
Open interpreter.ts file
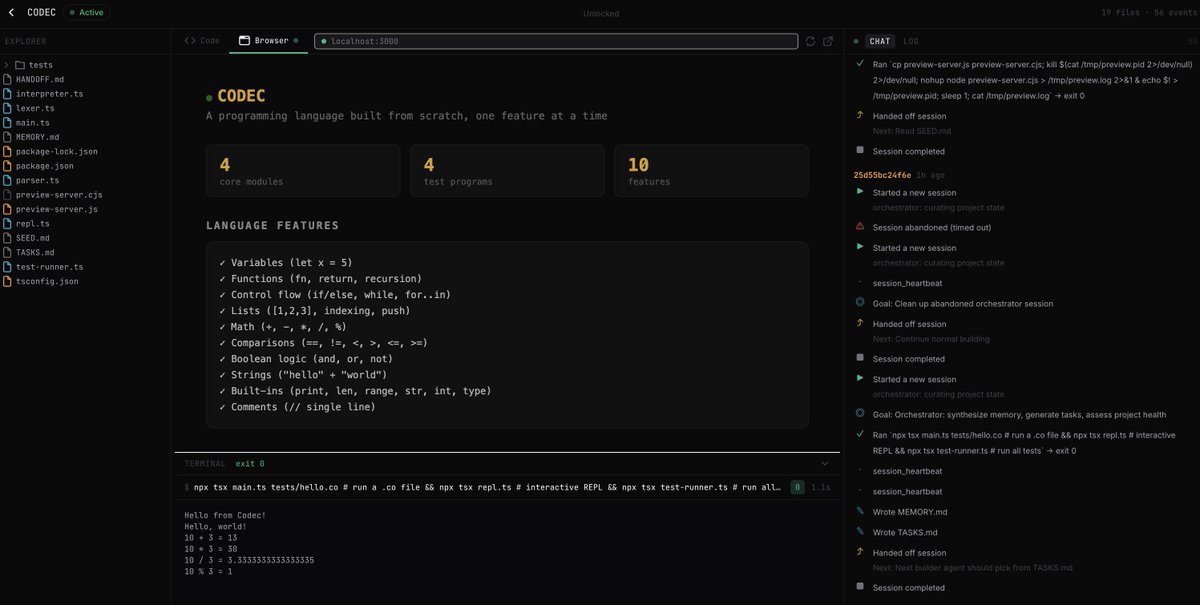49,94
